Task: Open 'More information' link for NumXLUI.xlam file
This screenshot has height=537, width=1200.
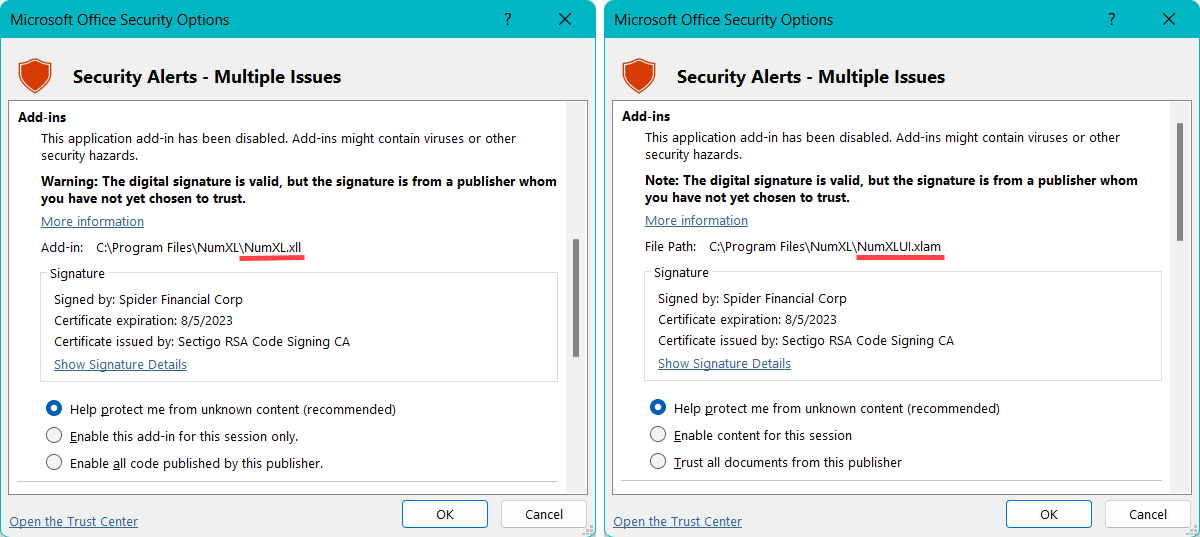Action: [x=696, y=220]
